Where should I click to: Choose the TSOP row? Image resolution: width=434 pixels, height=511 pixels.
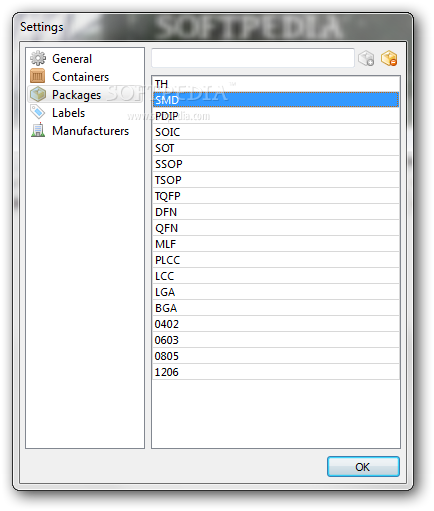(x=276, y=180)
